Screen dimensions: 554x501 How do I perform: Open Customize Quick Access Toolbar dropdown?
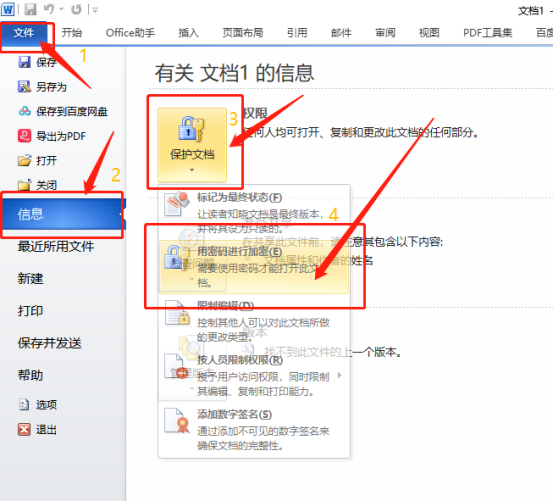[95, 10]
